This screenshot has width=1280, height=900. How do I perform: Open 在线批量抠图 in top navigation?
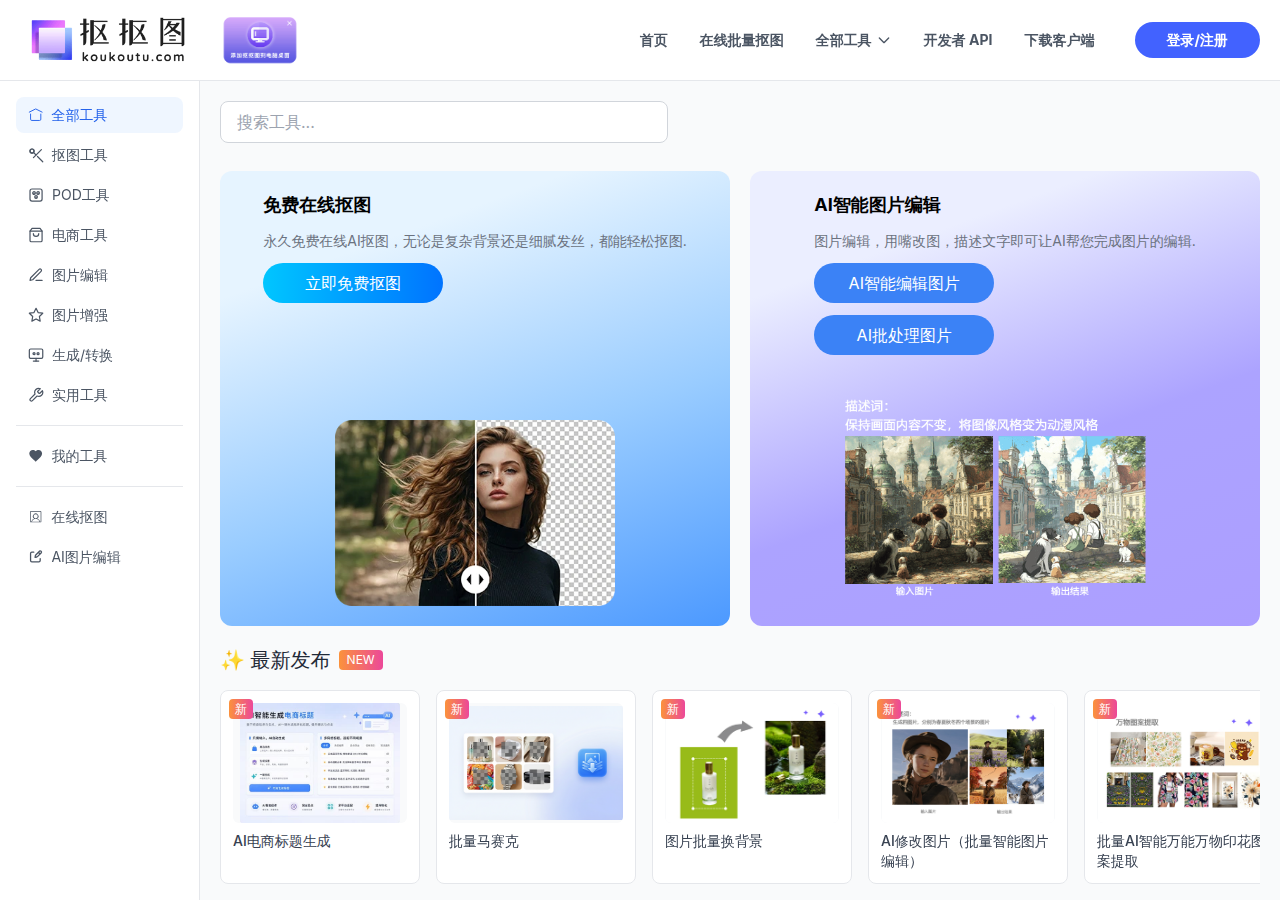tap(741, 41)
